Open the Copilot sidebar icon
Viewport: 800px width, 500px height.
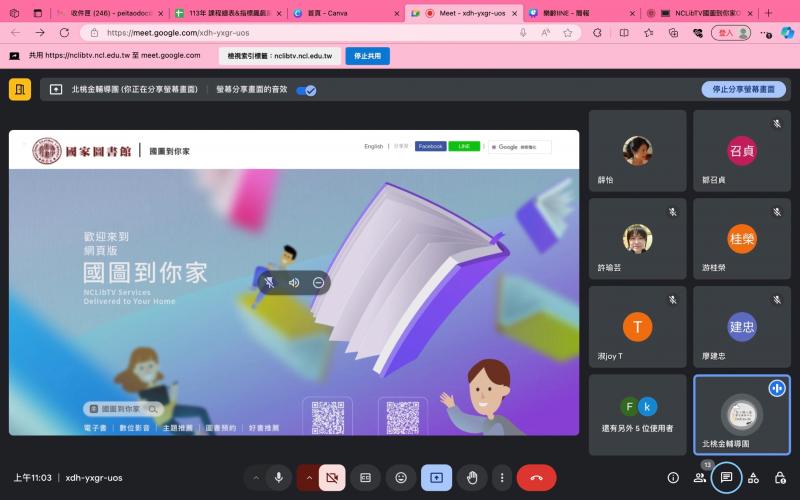[788, 33]
